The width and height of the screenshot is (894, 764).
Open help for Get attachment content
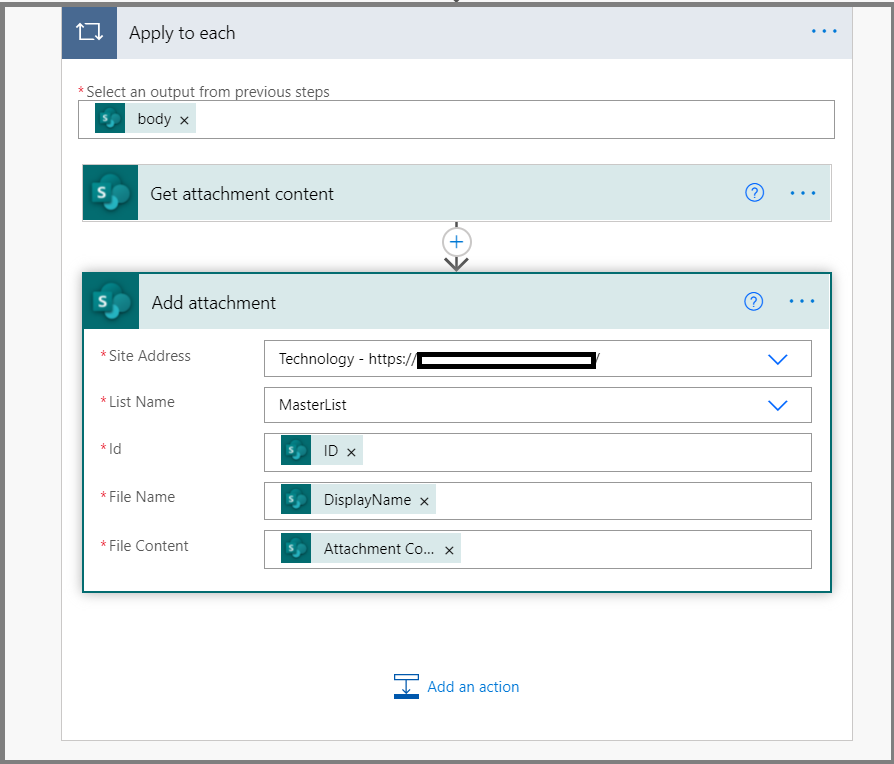point(754,192)
